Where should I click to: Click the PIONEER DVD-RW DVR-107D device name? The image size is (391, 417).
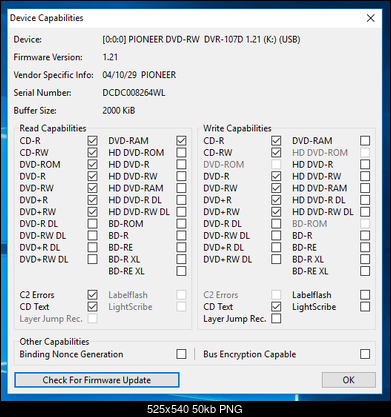click(x=201, y=40)
